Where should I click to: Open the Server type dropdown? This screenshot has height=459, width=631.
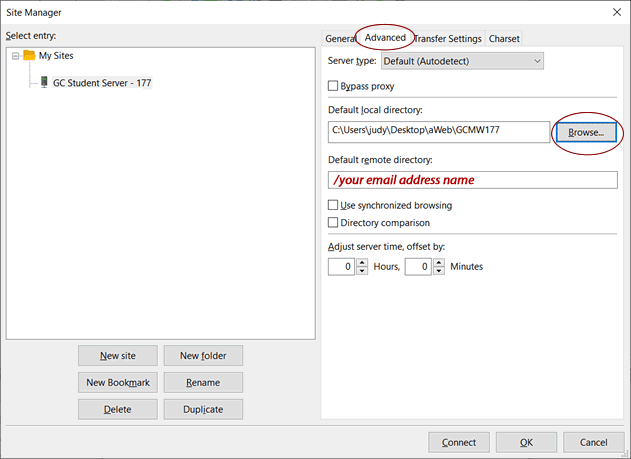pyautogui.click(x=462, y=61)
